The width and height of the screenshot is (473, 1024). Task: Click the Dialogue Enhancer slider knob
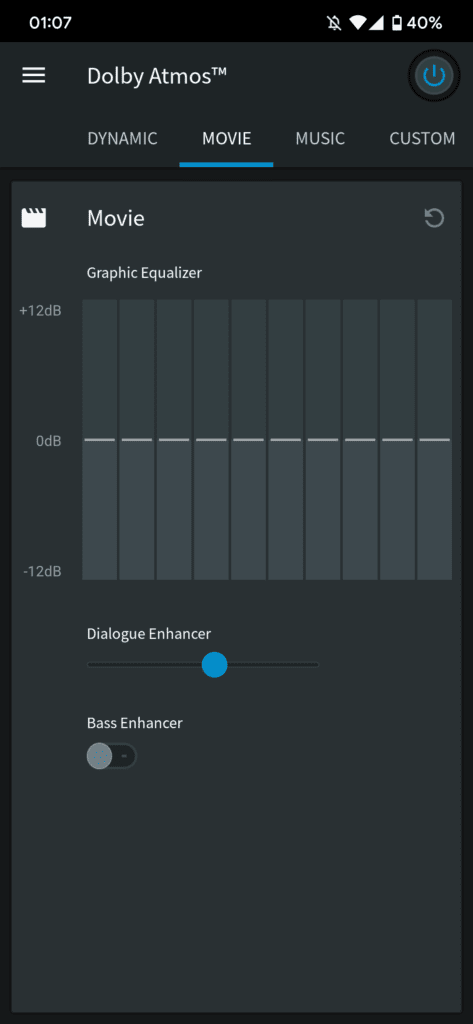pos(214,665)
